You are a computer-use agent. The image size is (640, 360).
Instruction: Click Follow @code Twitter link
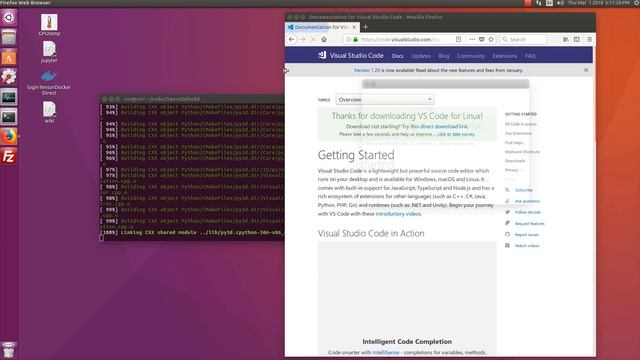[x=528, y=212]
